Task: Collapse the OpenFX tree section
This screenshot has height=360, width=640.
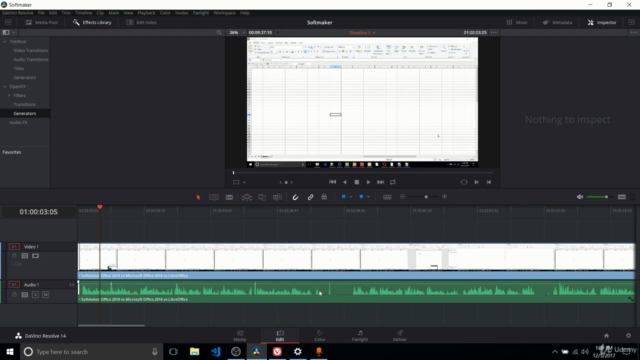Action: [5, 87]
